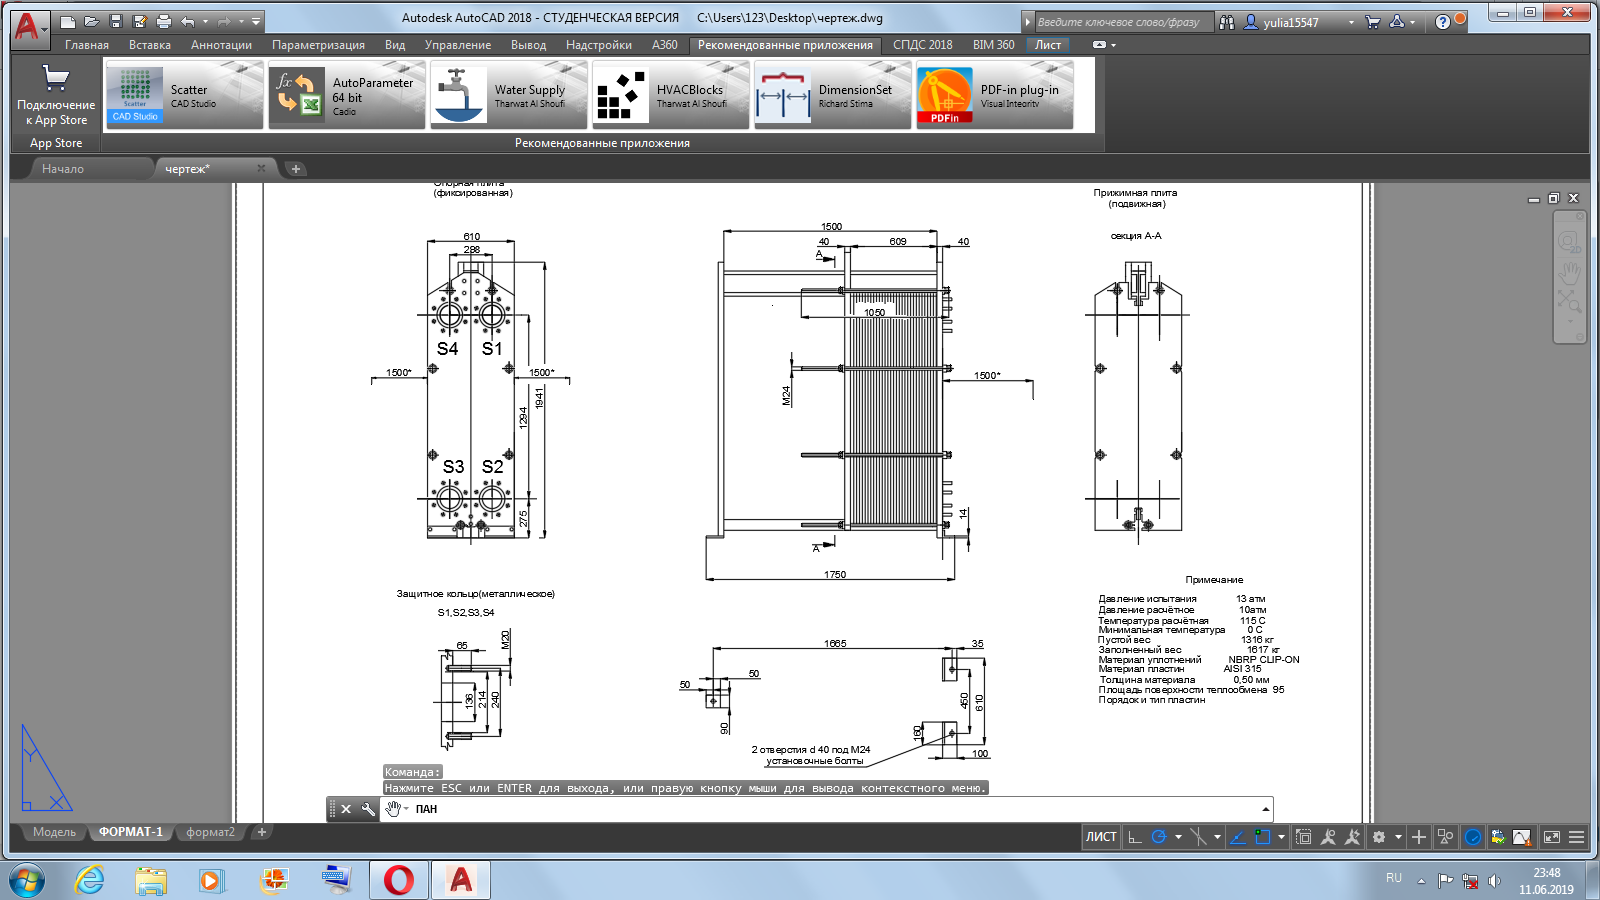The height and width of the screenshot is (900, 1600).
Task: Create a new drawing from quick access
Action: [67, 21]
